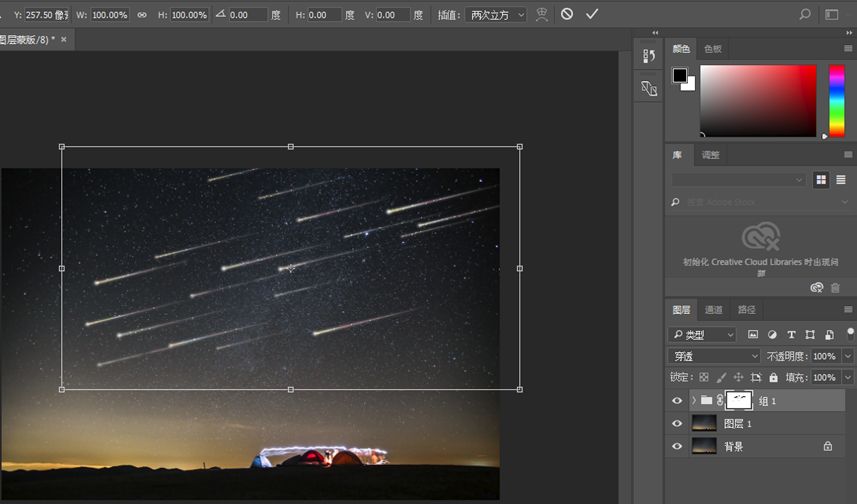Image resolution: width=857 pixels, height=504 pixels.
Task: Commit the transform with the checkmark icon
Action: (592, 14)
